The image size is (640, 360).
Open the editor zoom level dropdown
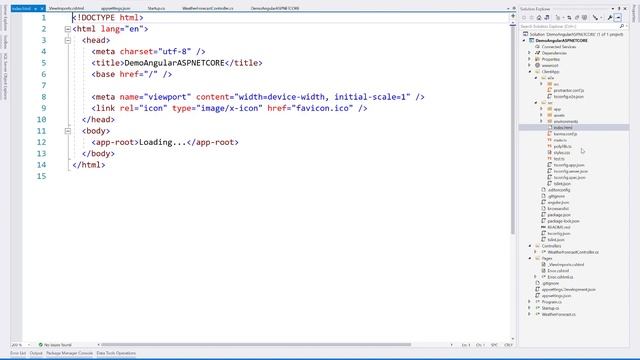pyautogui.click(x=29, y=345)
